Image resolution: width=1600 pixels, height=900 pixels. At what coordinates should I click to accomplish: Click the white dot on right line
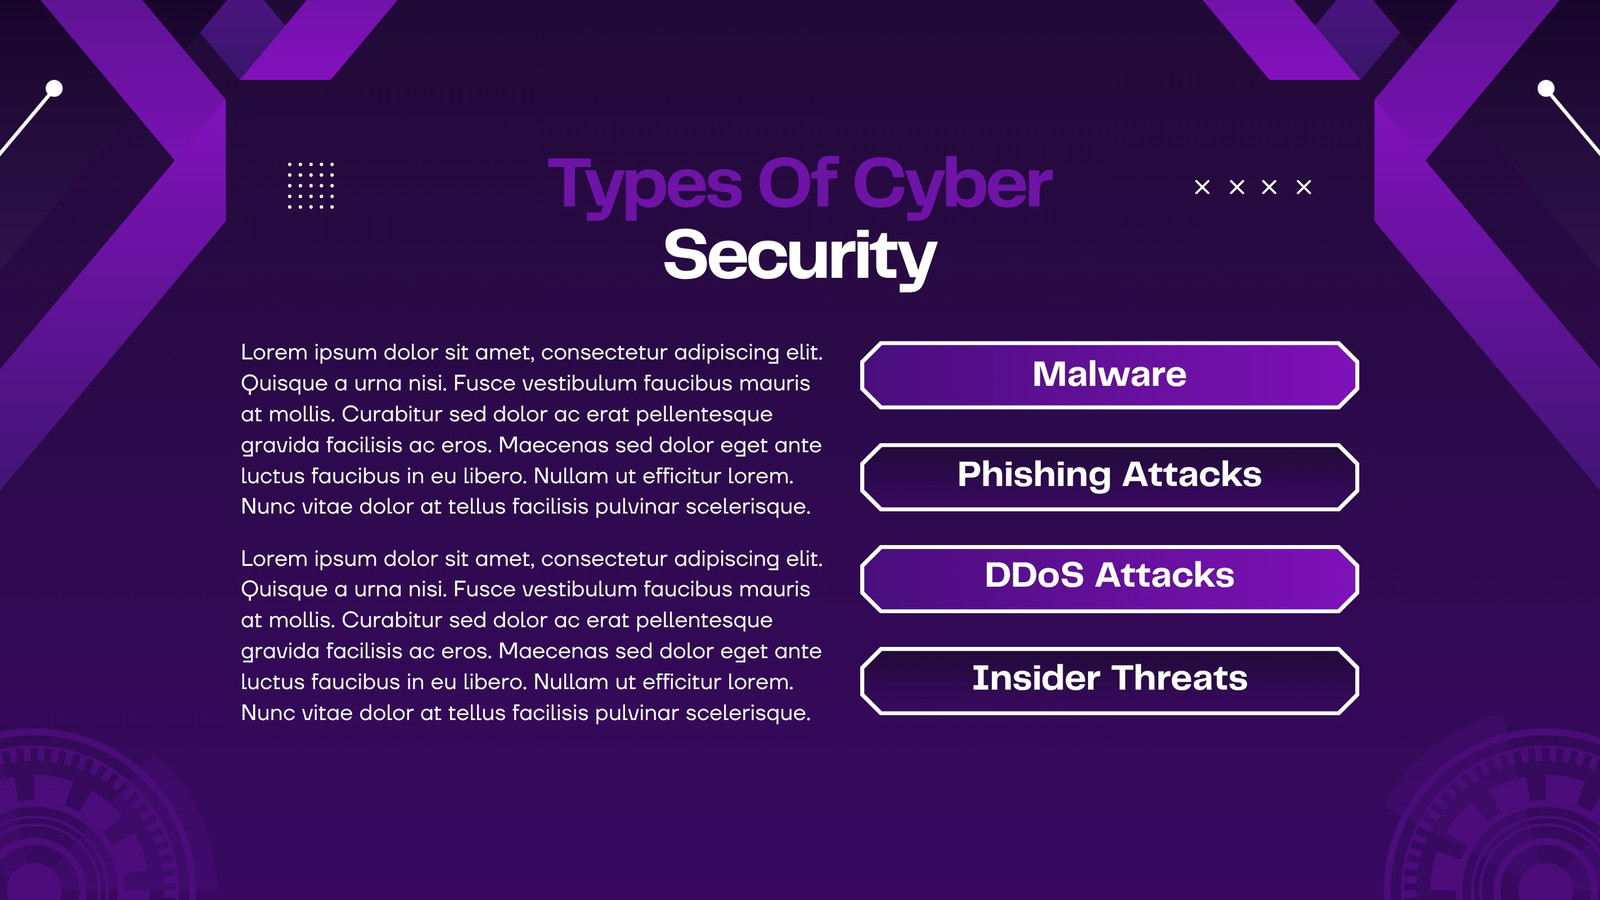[1546, 88]
